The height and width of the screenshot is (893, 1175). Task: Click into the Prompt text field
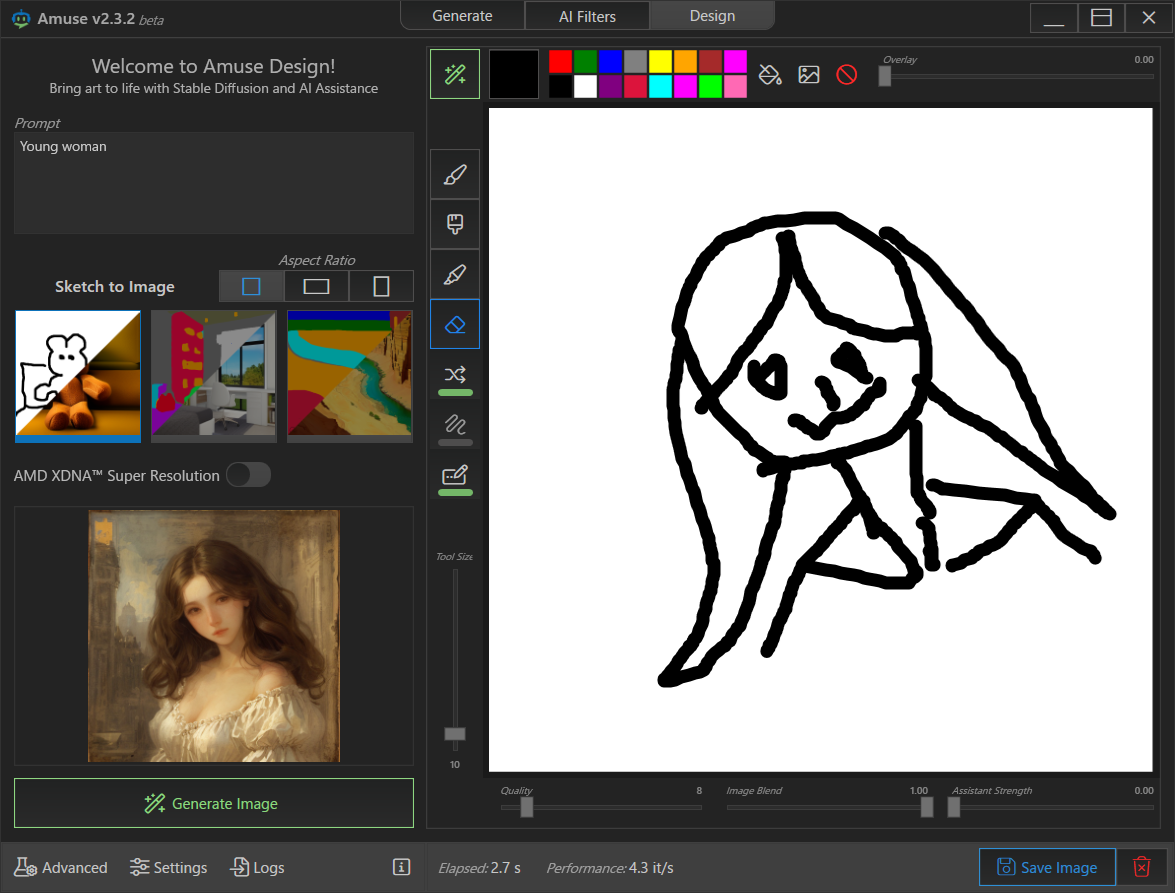[214, 183]
